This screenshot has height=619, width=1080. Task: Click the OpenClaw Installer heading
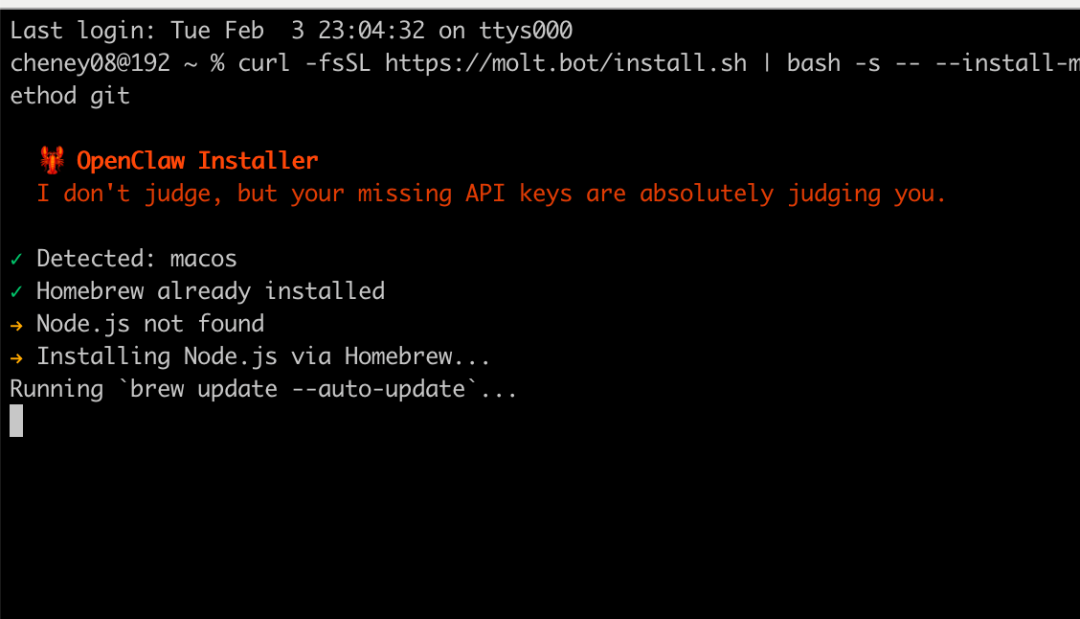197,160
